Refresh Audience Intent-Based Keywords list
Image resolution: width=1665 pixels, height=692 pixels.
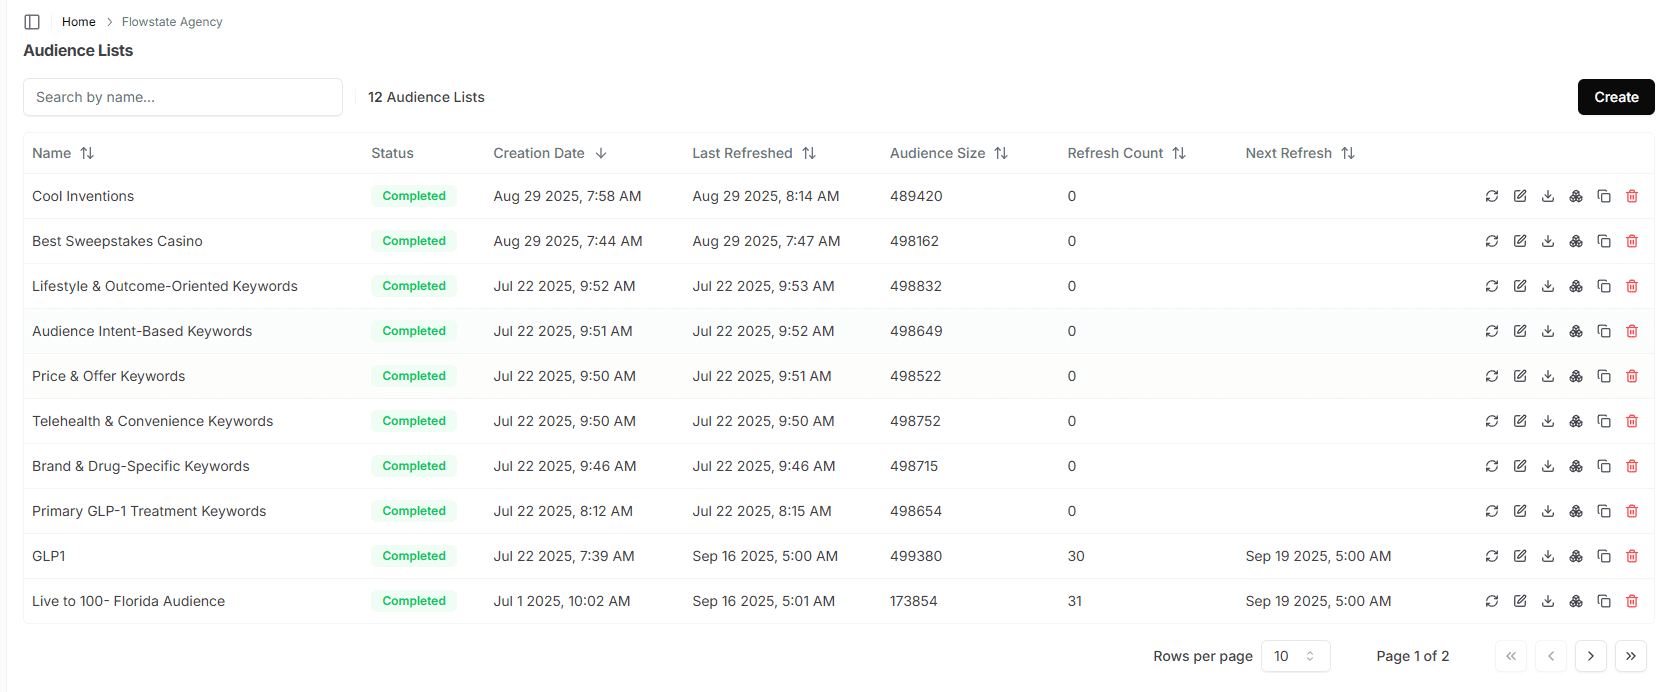pyautogui.click(x=1492, y=331)
